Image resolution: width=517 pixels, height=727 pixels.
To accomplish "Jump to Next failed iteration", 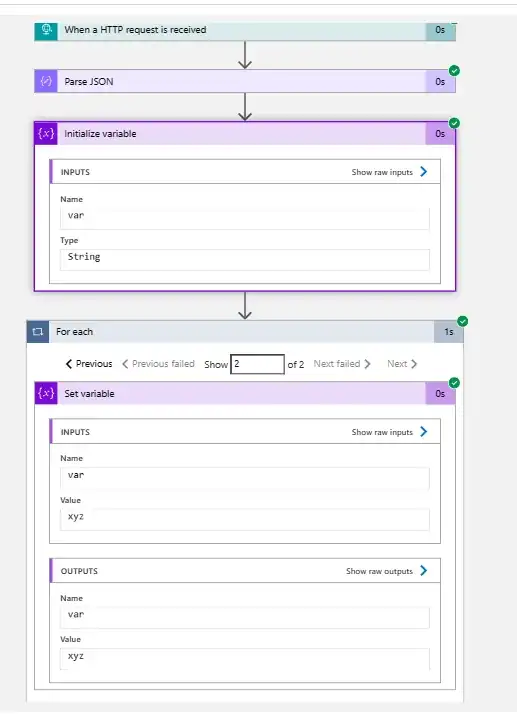I will click(x=342, y=364).
